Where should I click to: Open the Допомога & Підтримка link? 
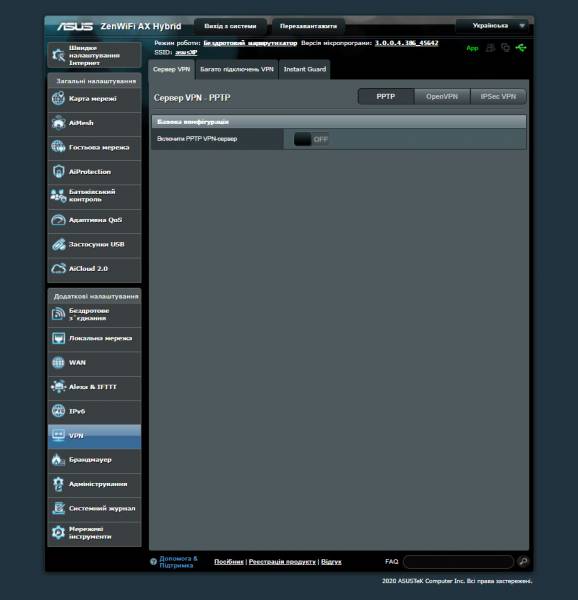[178, 562]
